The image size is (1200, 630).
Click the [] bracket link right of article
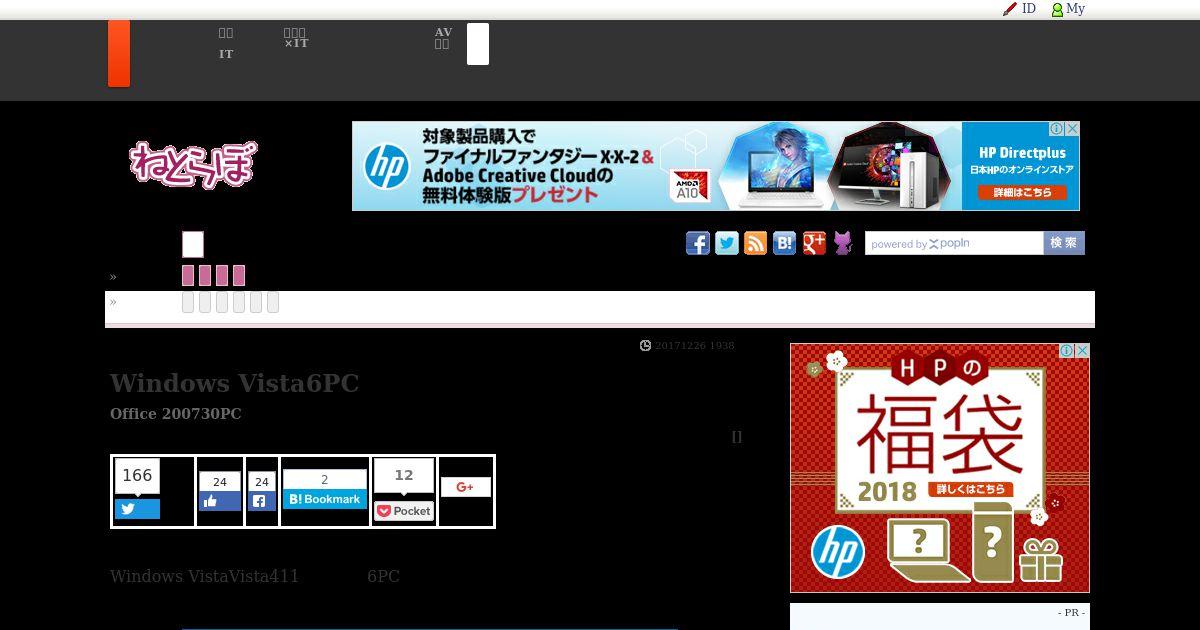[x=737, y=437]
